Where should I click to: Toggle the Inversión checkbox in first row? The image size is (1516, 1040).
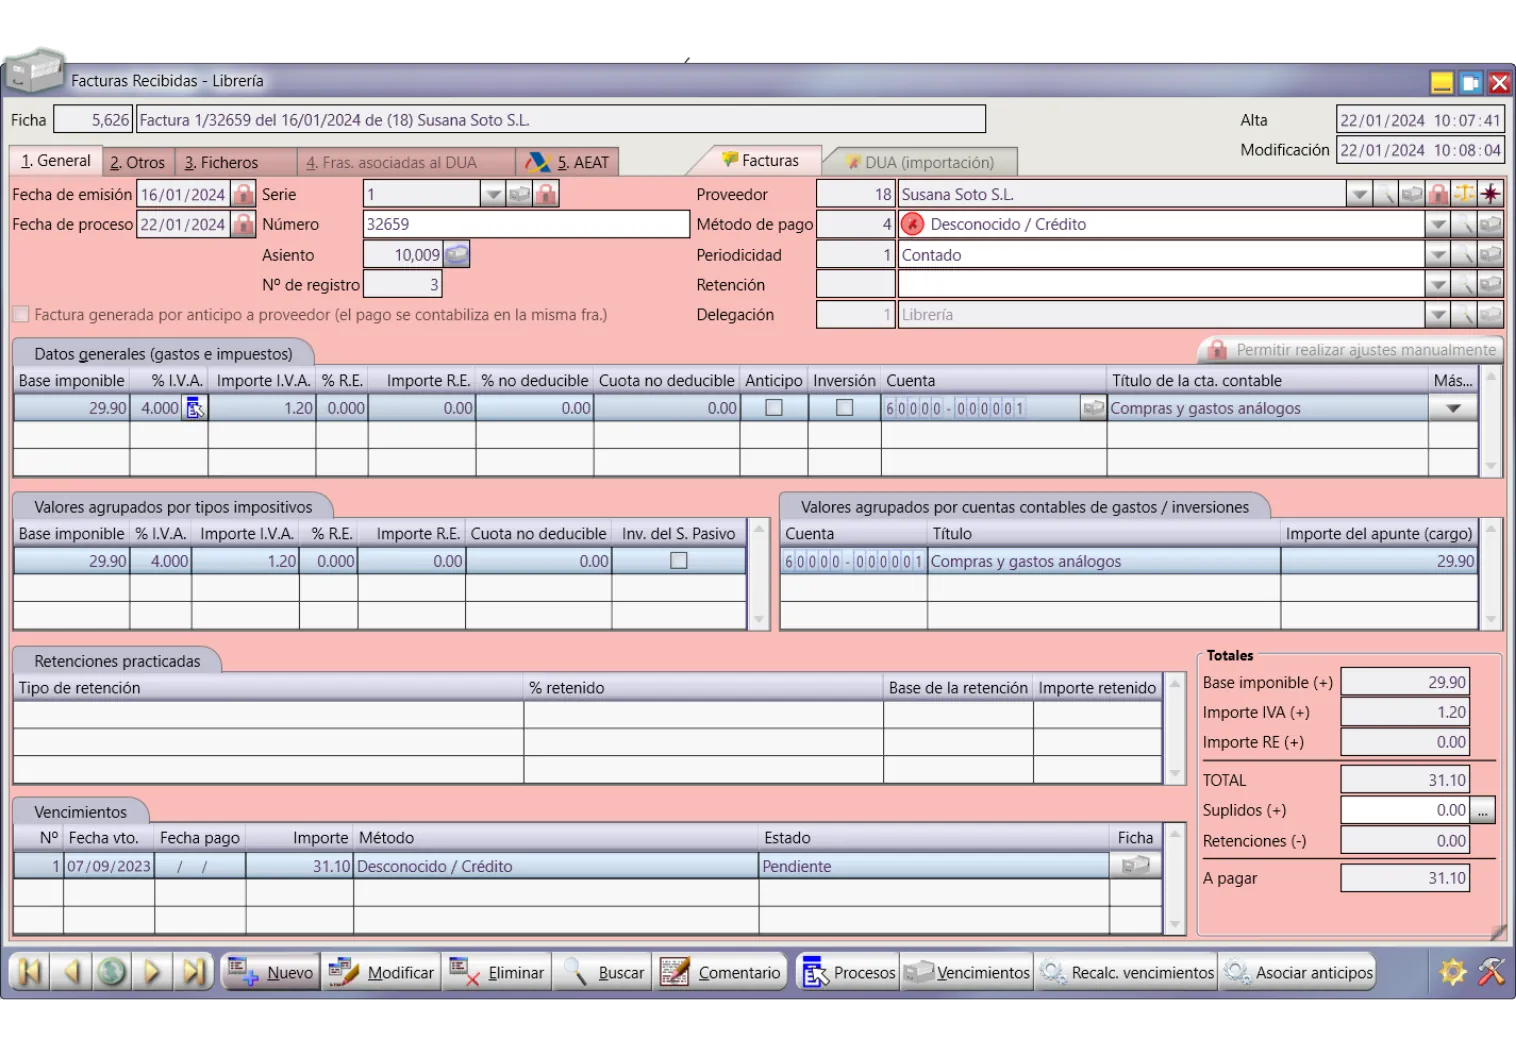click(x=845, y=408)
